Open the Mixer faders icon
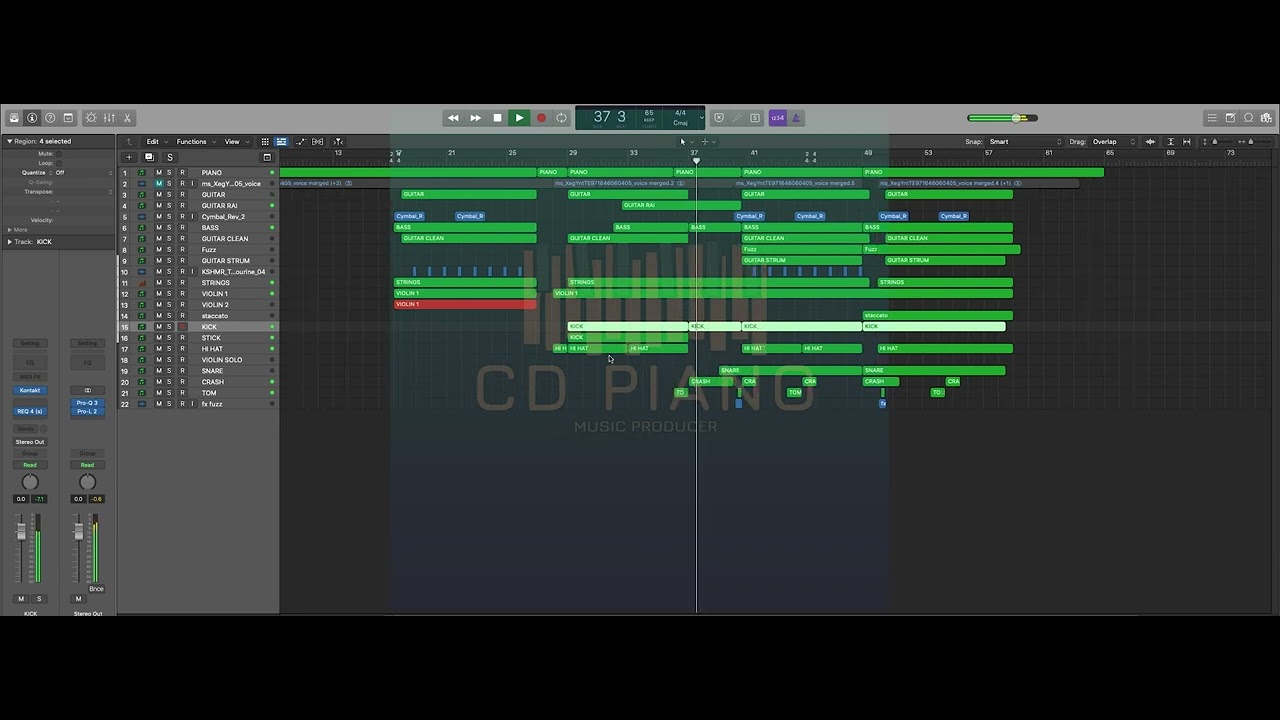This screenshot has height=720, width=1280. coord(109,118)
